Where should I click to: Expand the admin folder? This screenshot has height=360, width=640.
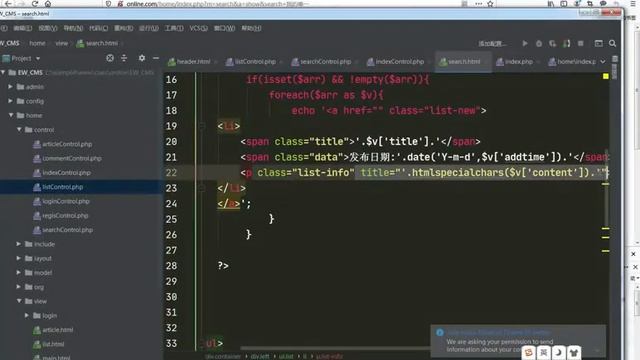coord(11,87)
